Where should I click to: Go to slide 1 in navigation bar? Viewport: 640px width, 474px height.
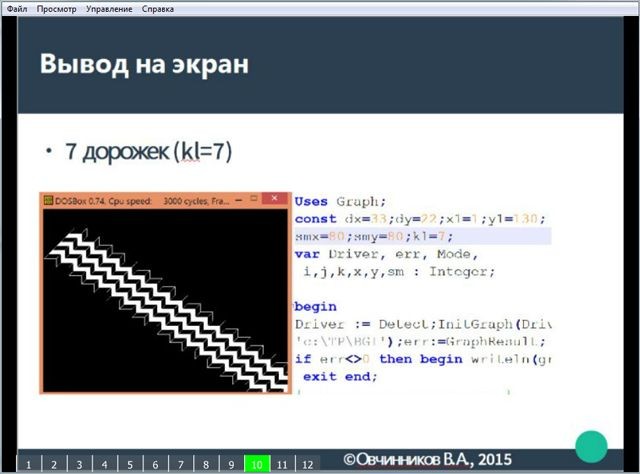pyautogui.click(x=29, y=464)
